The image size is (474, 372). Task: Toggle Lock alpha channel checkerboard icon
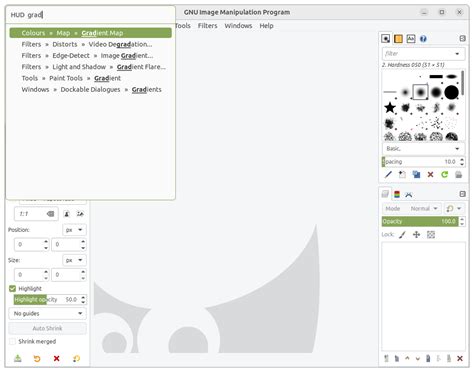[431, 235]
